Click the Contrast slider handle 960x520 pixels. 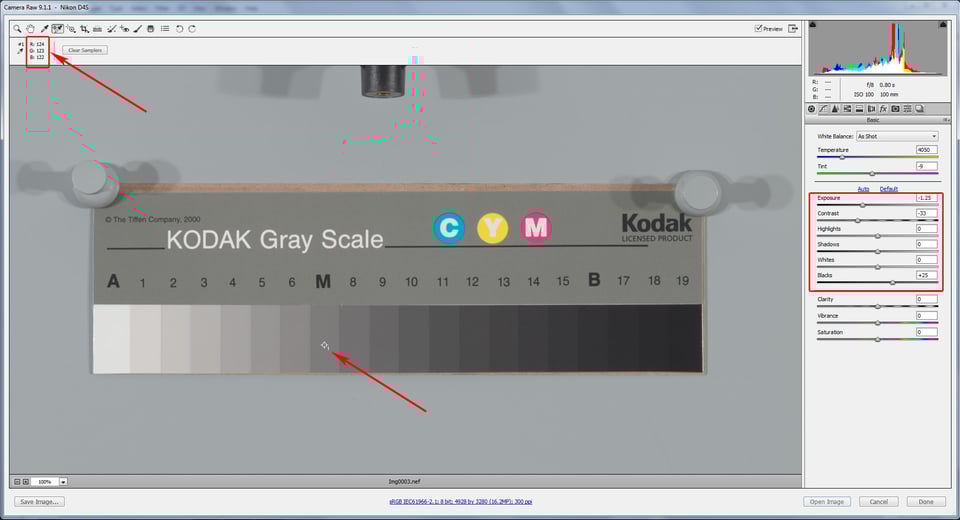point(858,220)
